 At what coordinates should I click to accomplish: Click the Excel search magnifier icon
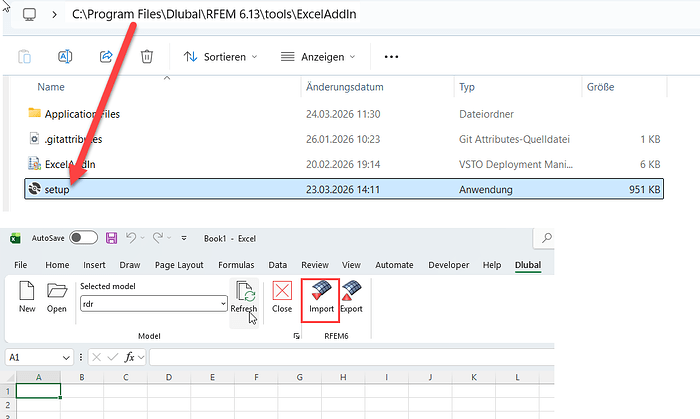[x=546, y=238]
